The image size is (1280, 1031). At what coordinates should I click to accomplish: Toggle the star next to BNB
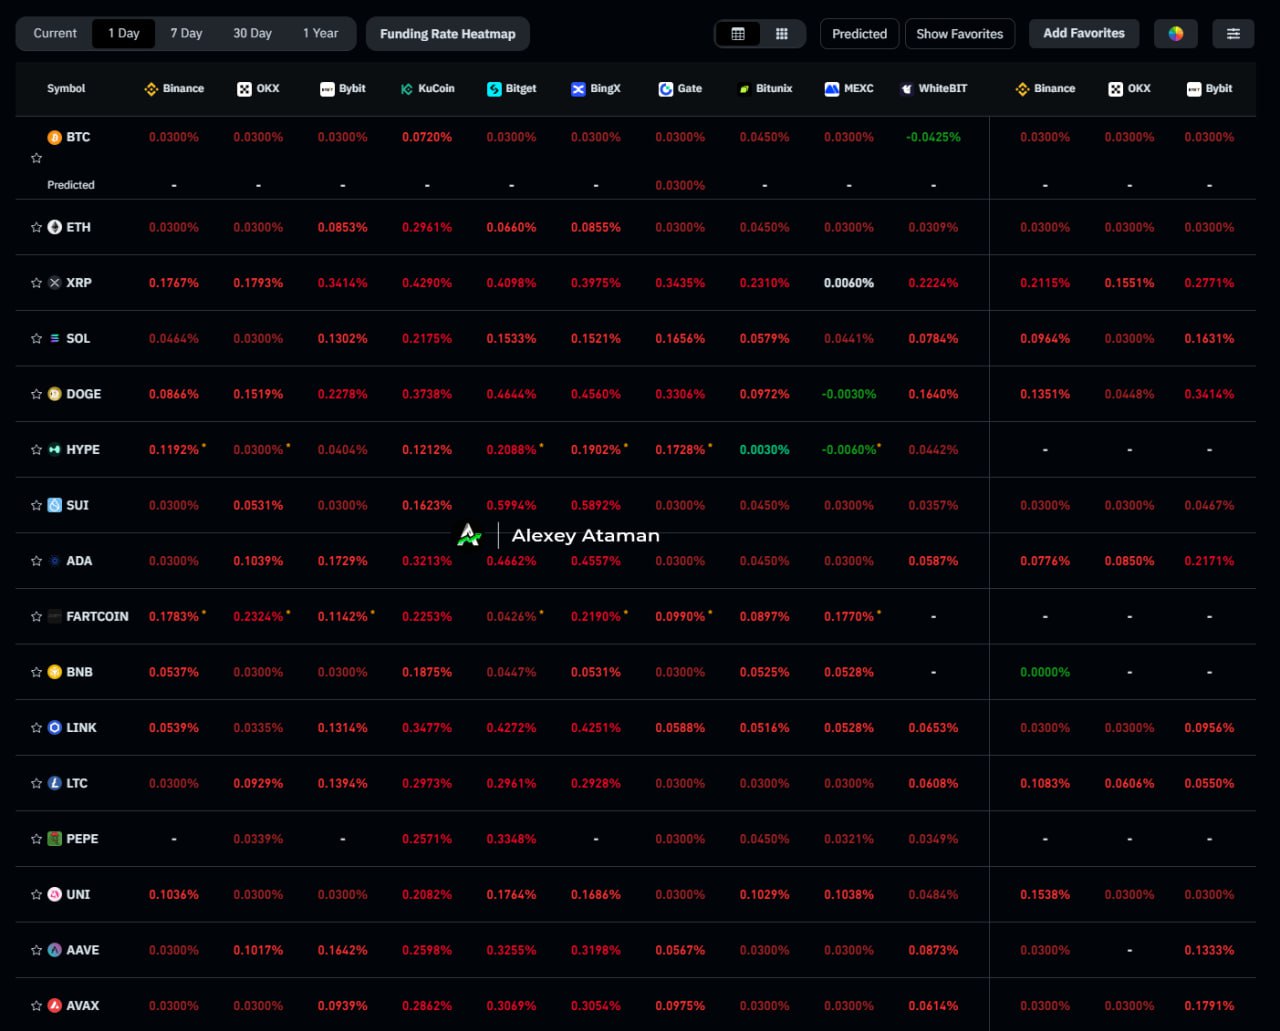click(x=36, y=673)
